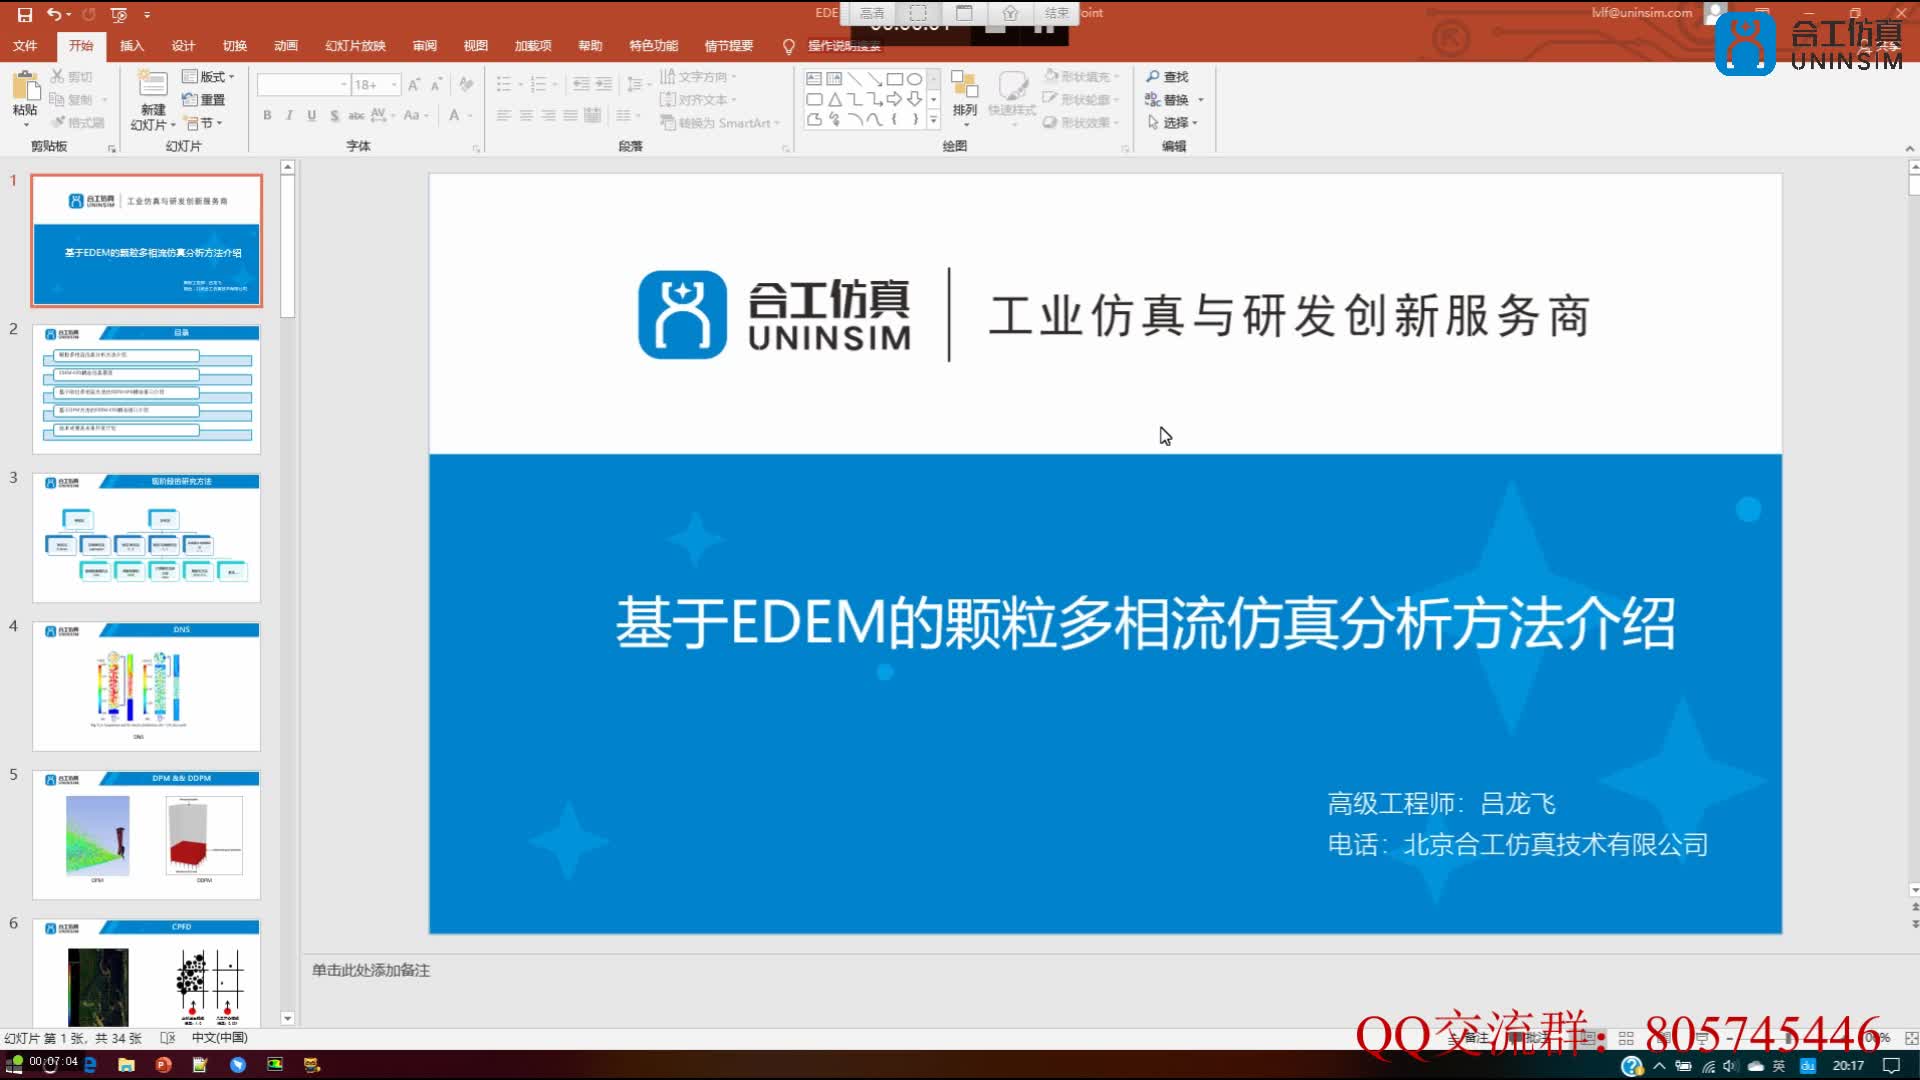Select the line arrow shape in the gallery

pyautogui.click(x=874, y=78)
